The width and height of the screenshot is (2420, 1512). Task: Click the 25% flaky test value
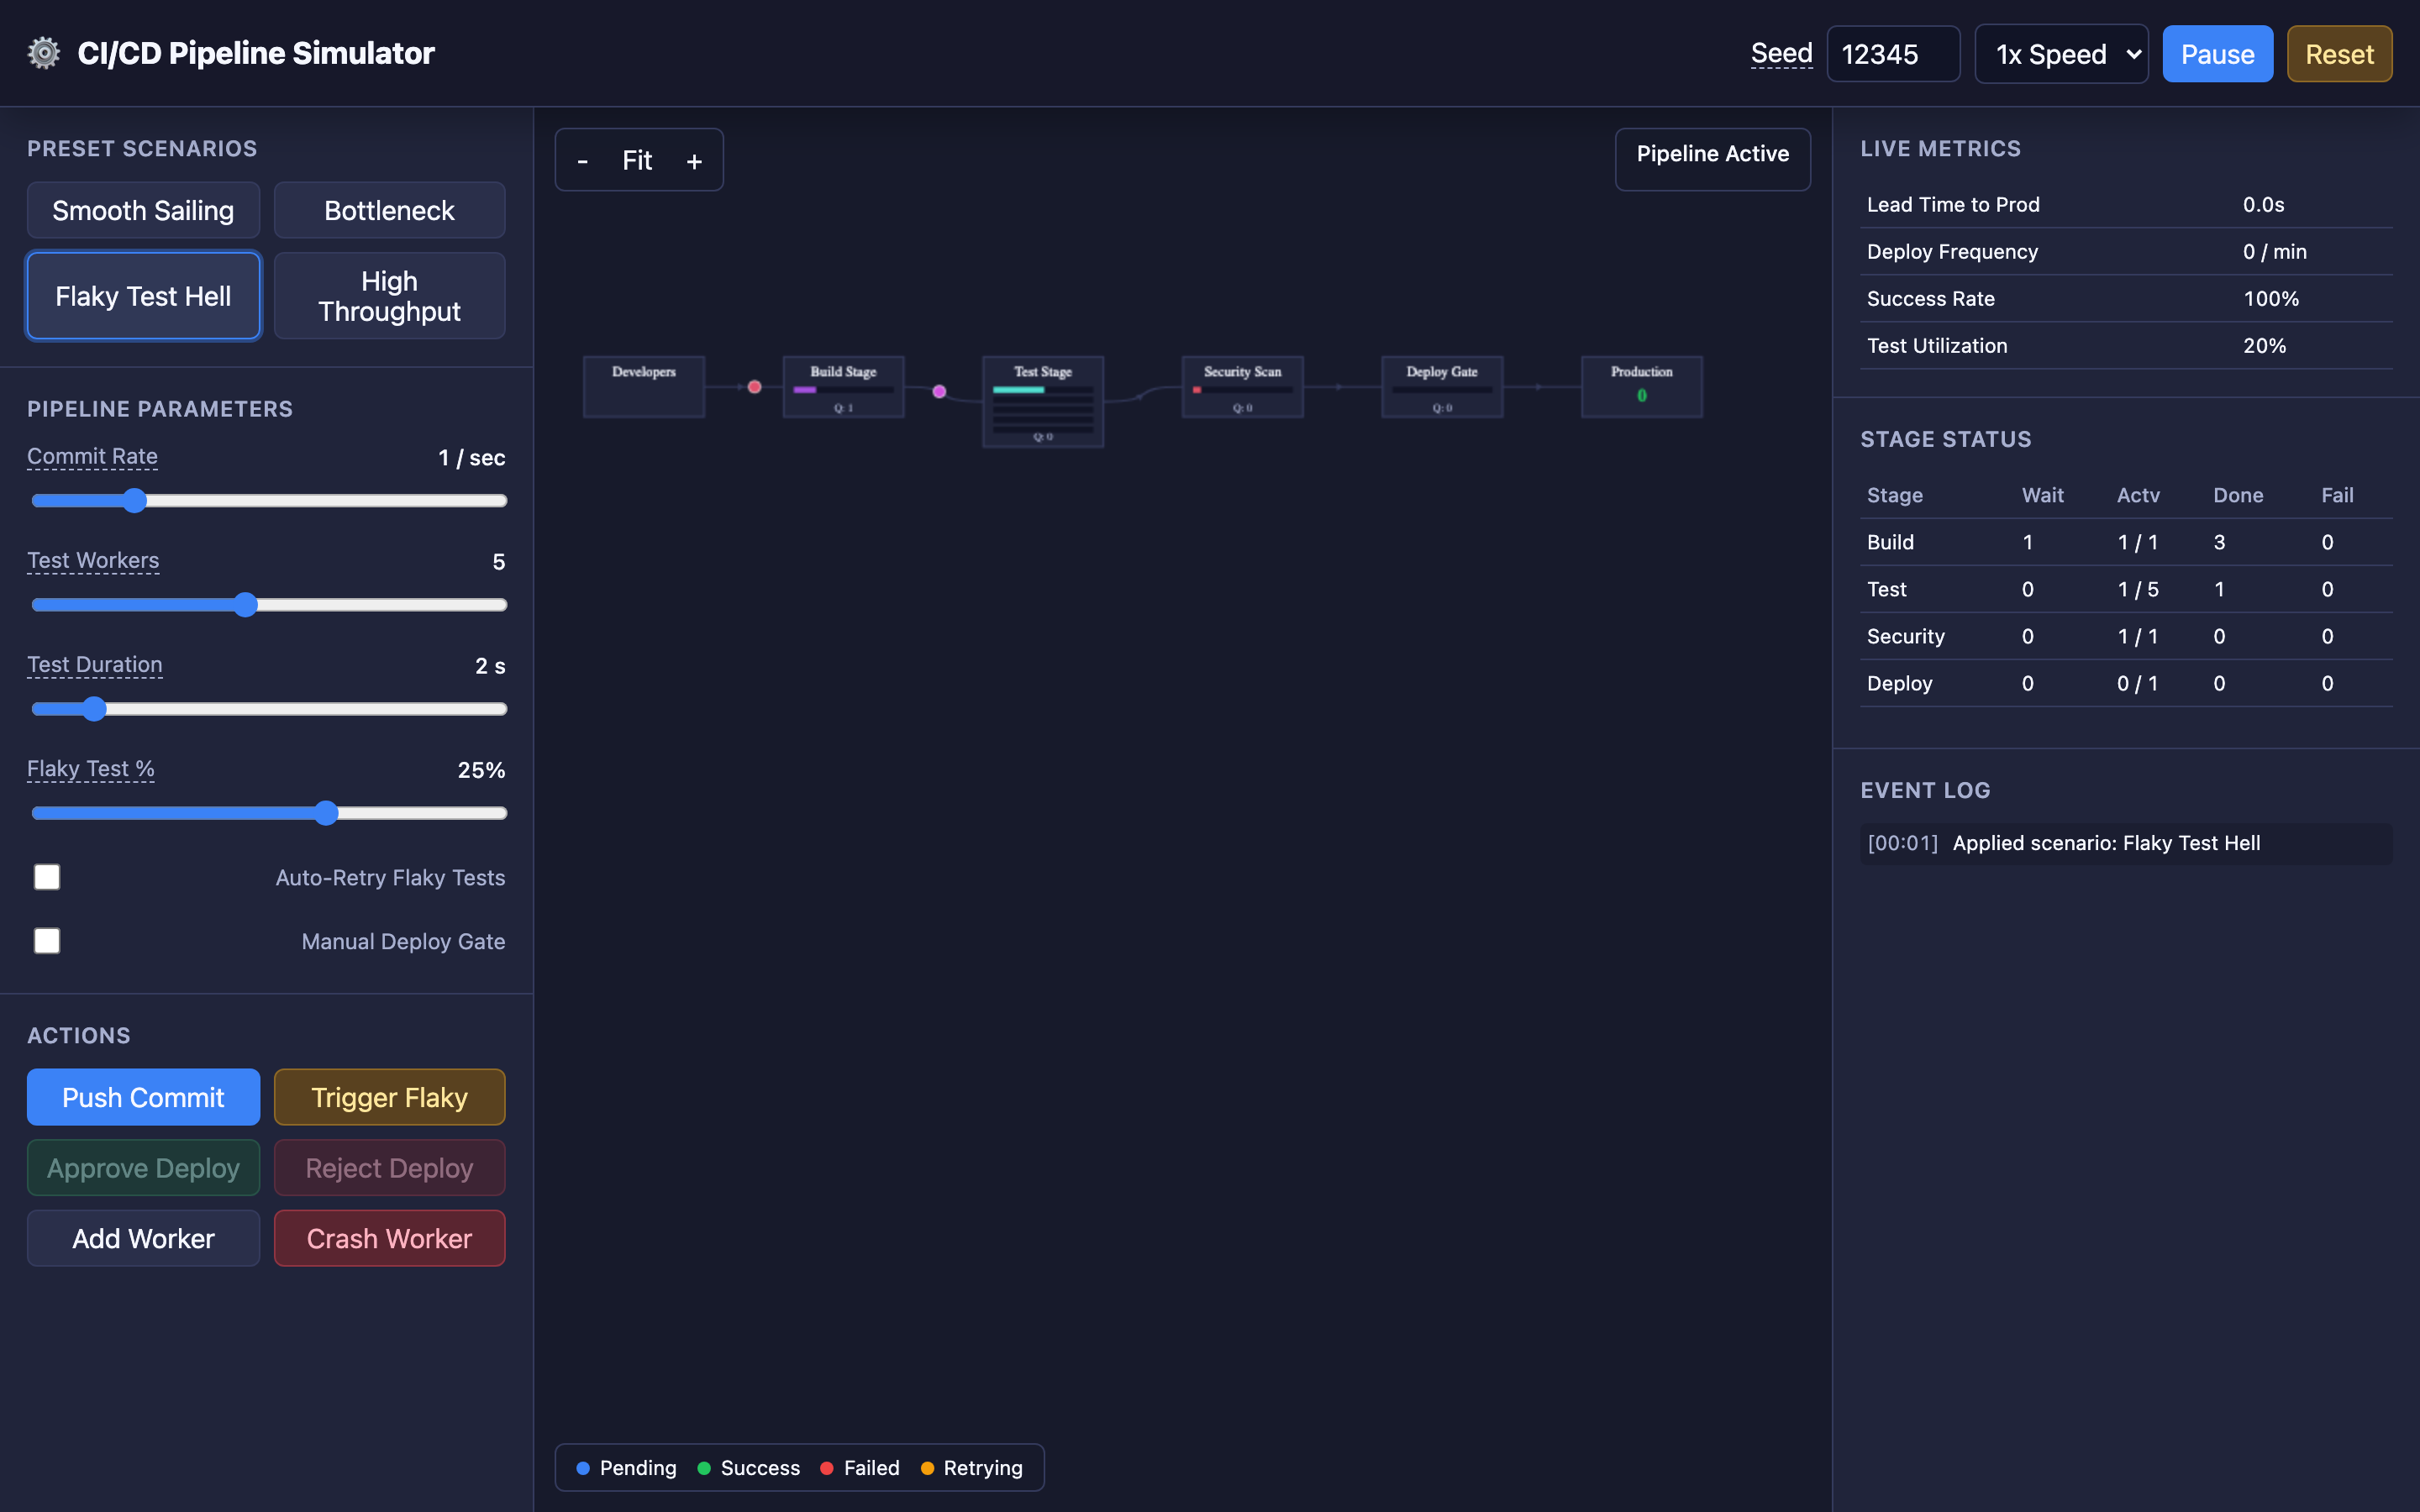(481, 770)
